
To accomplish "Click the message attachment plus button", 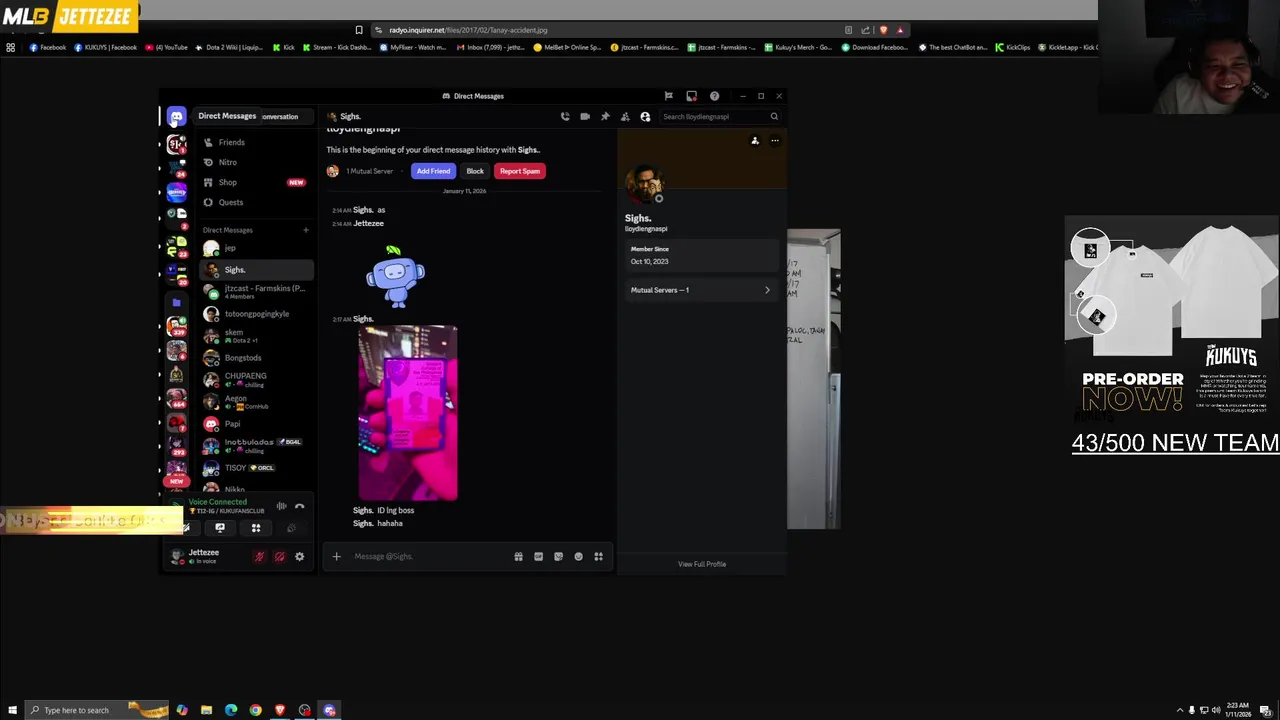I will [337, 556].
